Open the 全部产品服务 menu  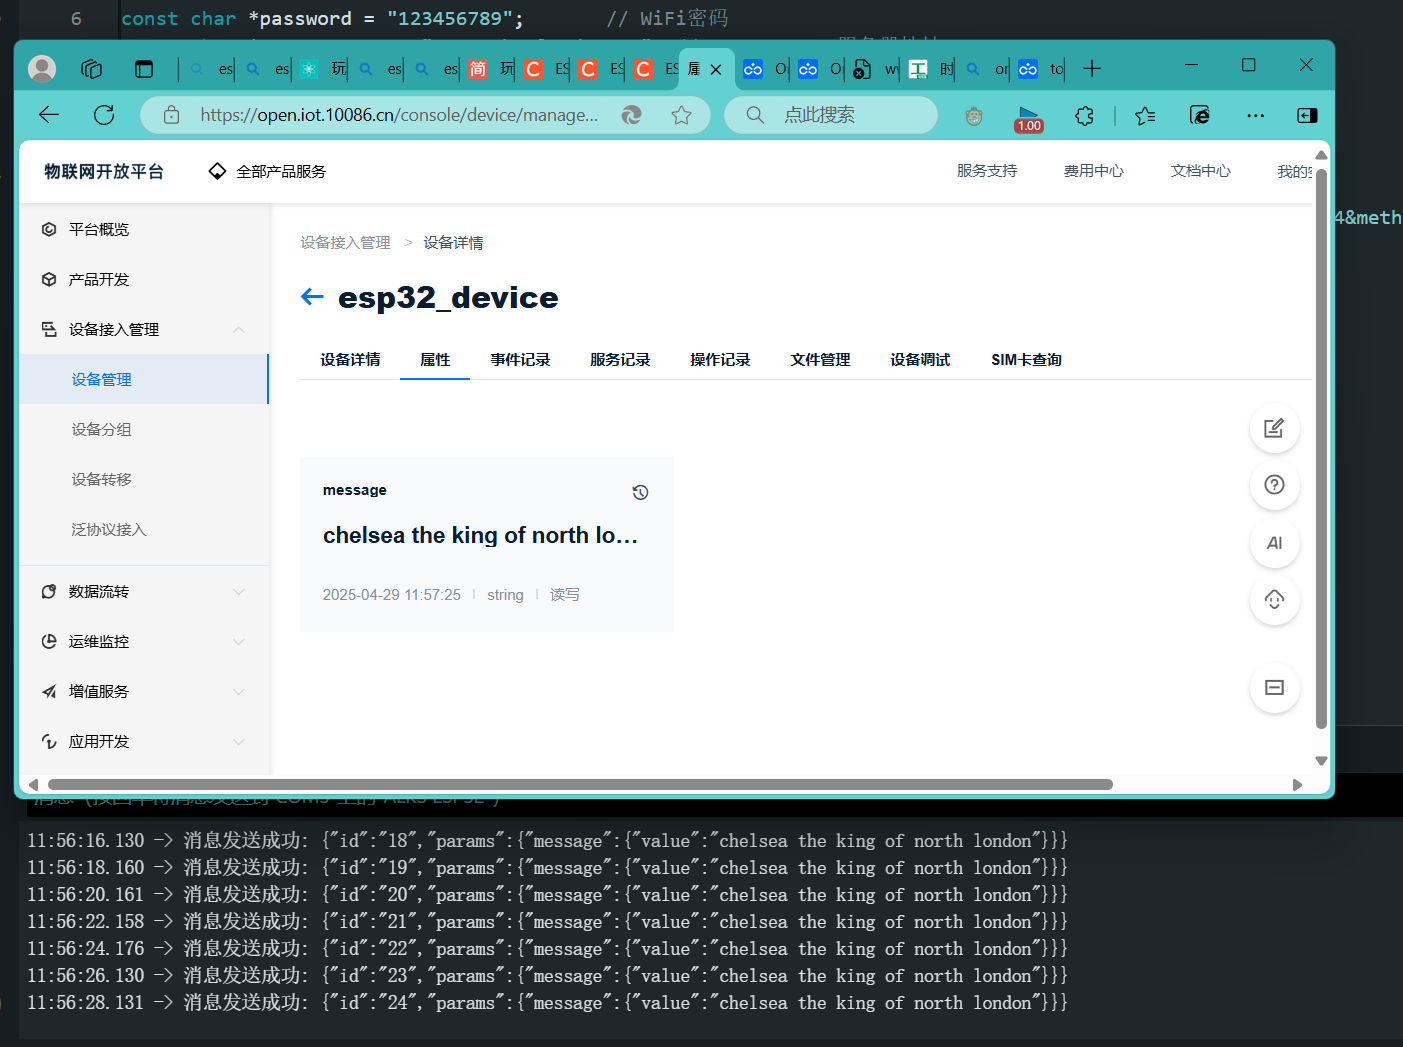(267, 171)
